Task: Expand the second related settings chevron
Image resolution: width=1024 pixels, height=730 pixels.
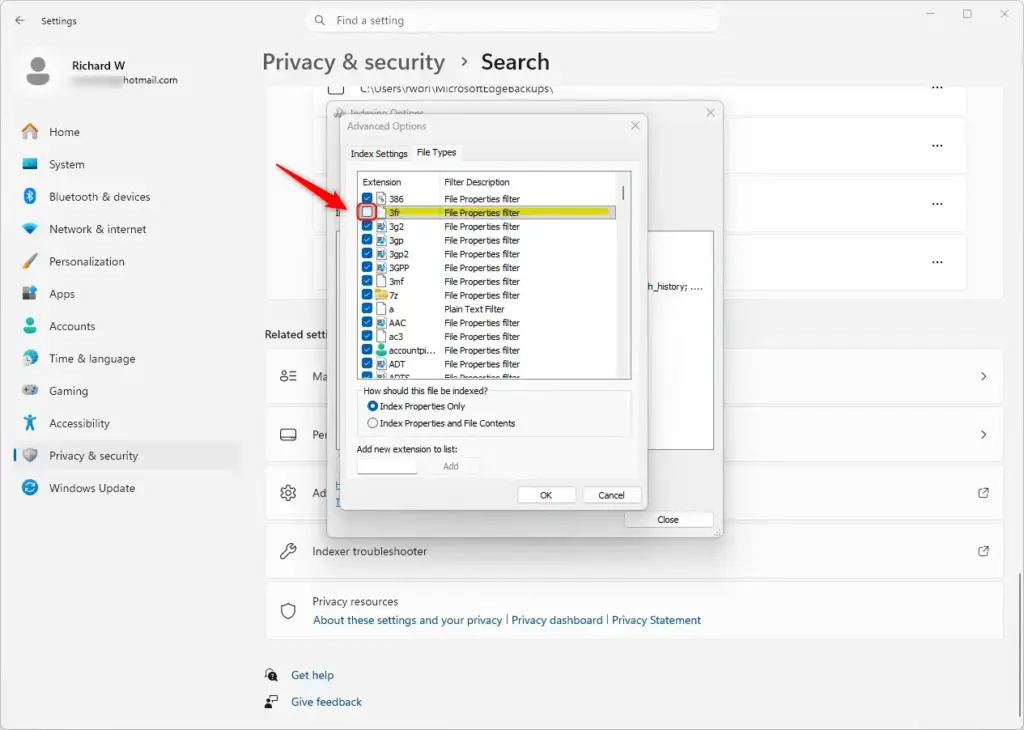Action: (x=984, y=435)
